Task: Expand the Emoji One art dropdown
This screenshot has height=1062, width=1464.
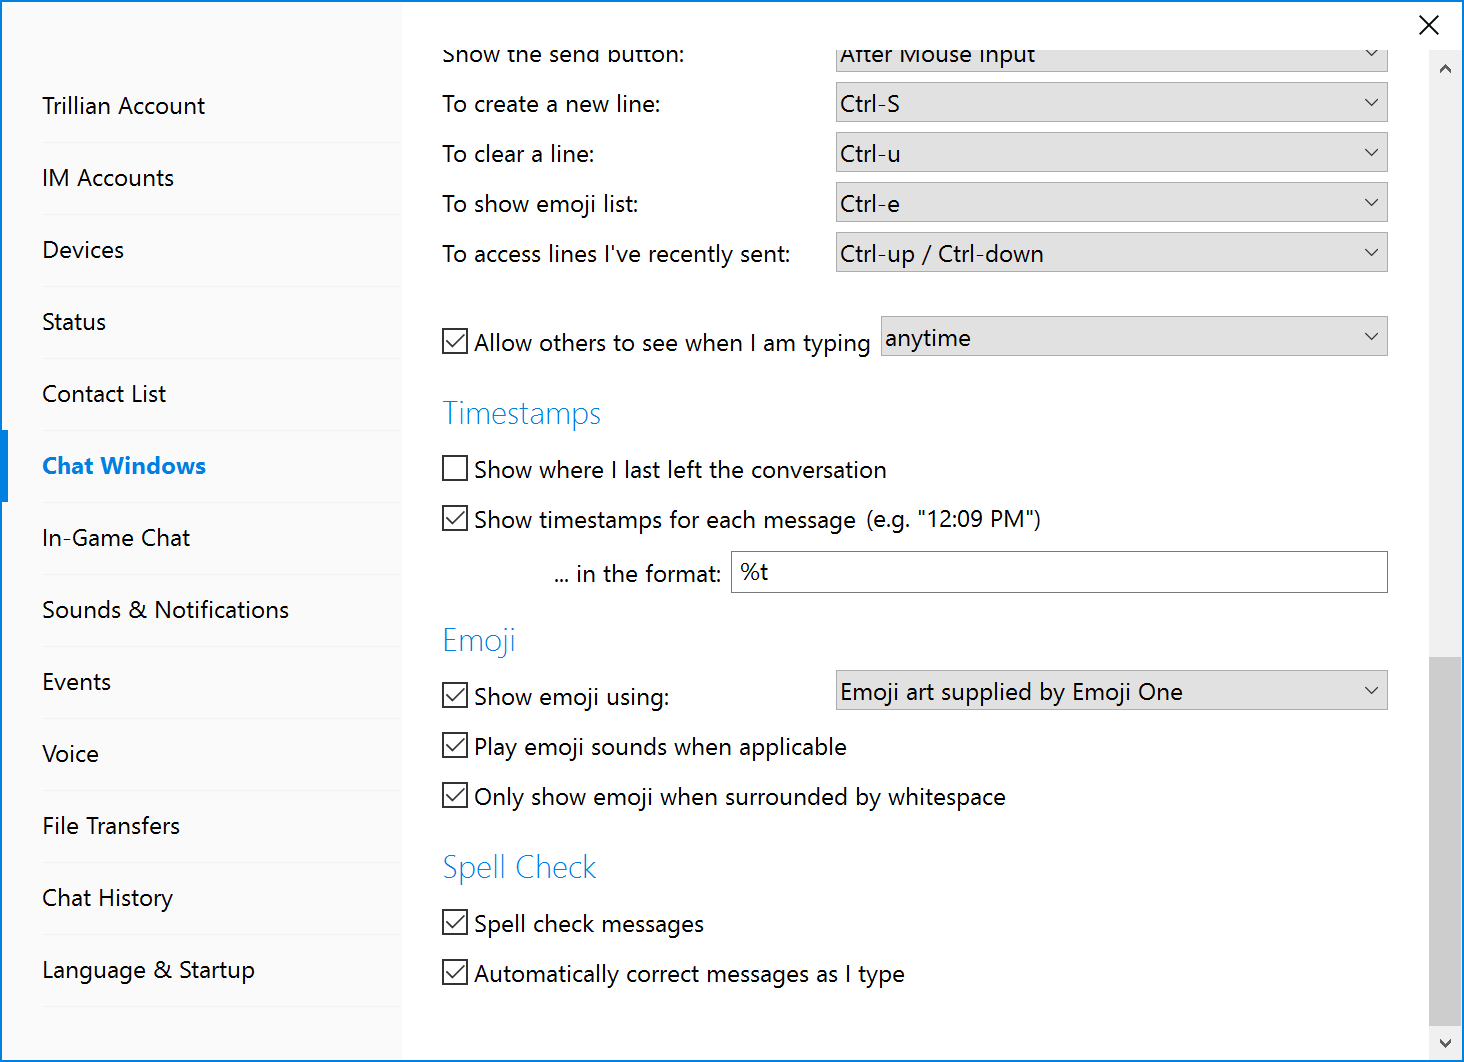Action: click(1111, 690)
